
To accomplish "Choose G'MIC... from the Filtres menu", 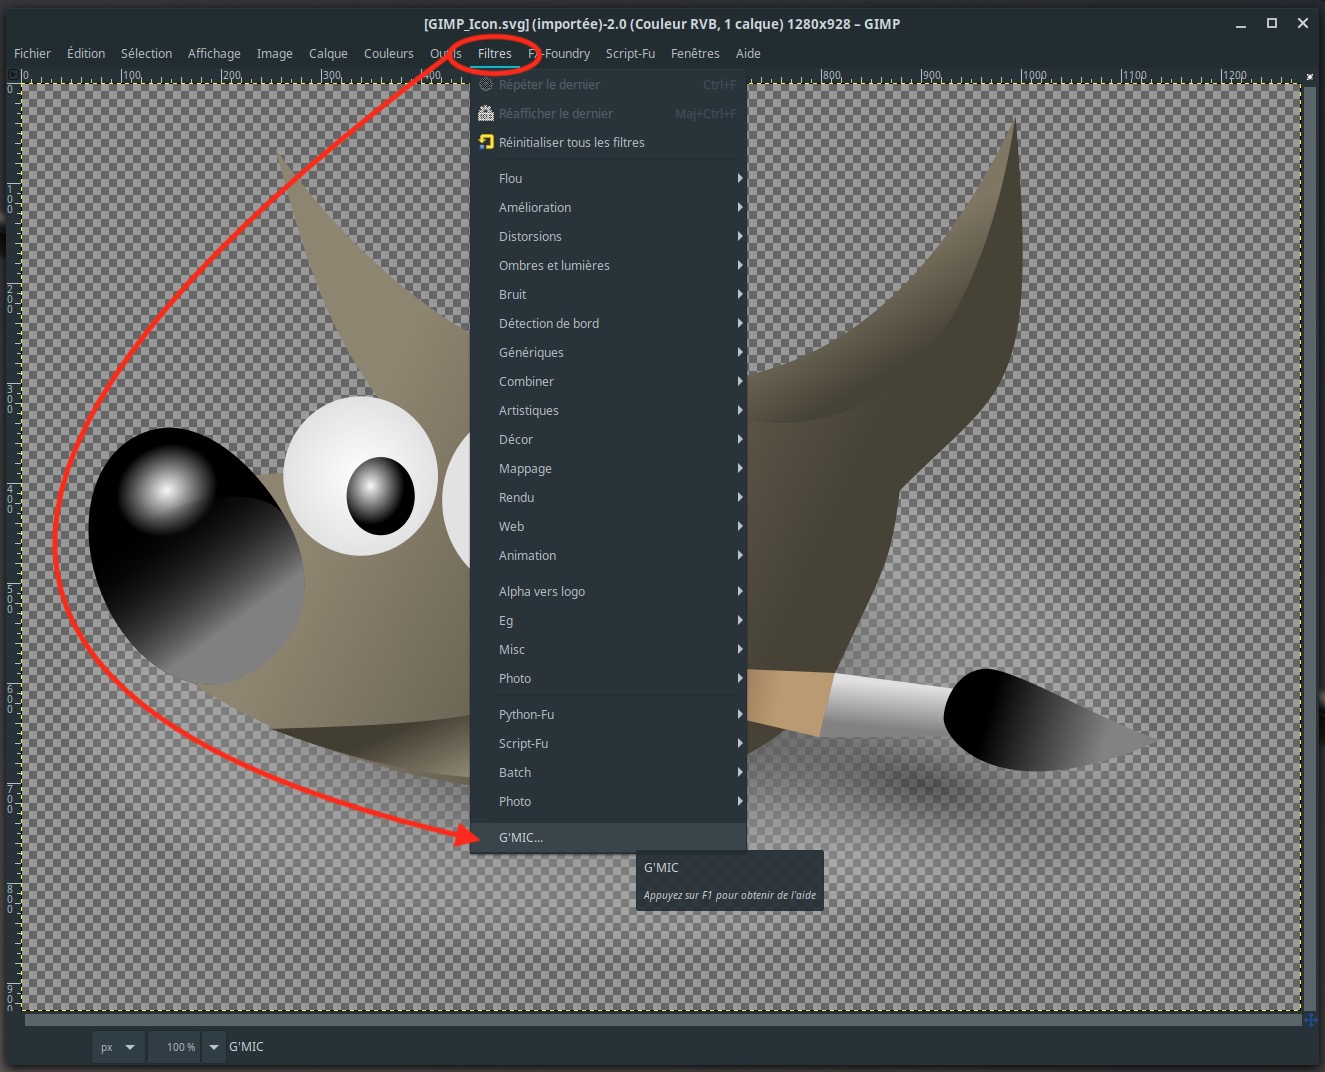I will coord(608,837).
